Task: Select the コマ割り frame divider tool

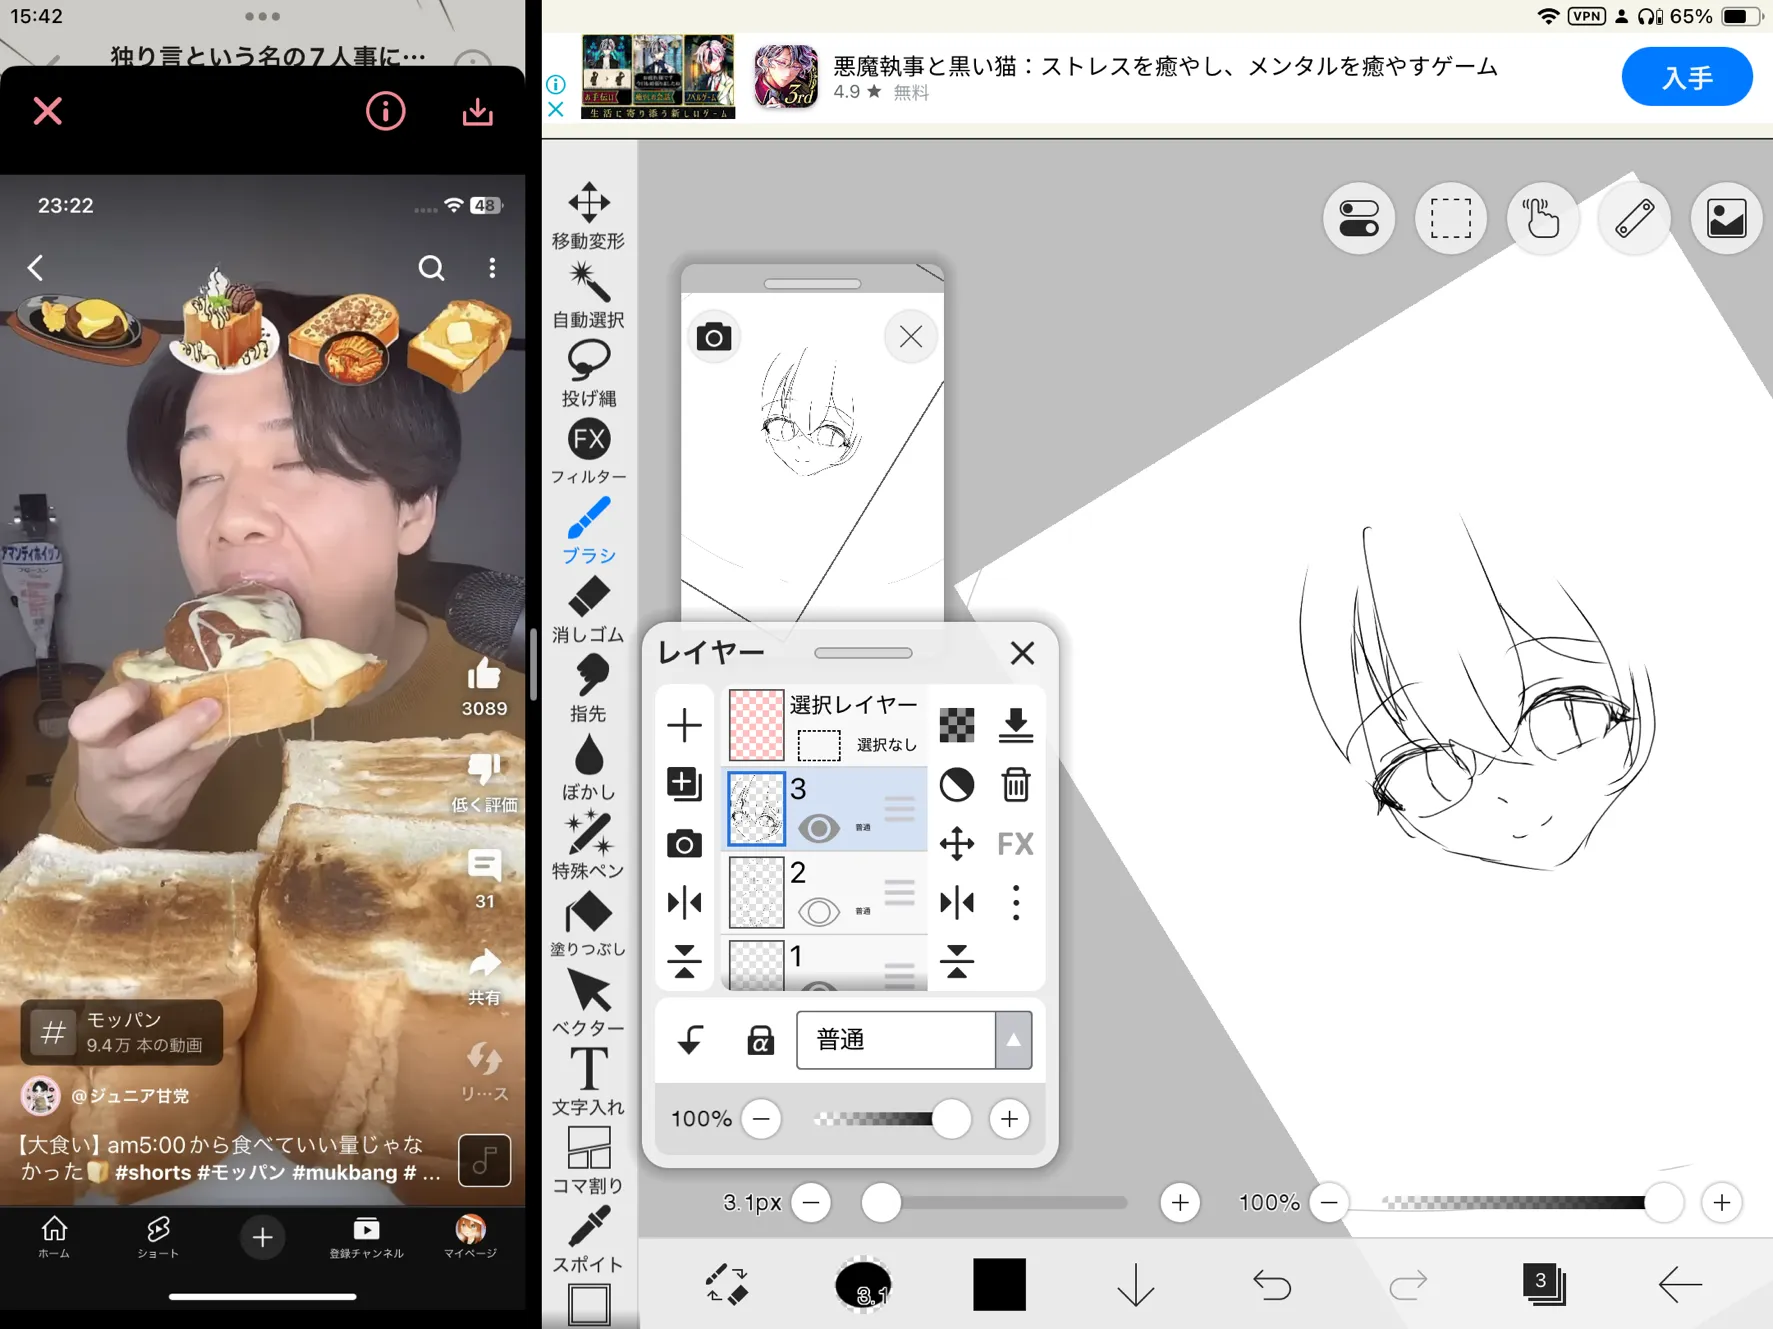Action: tap(589, 1162)
